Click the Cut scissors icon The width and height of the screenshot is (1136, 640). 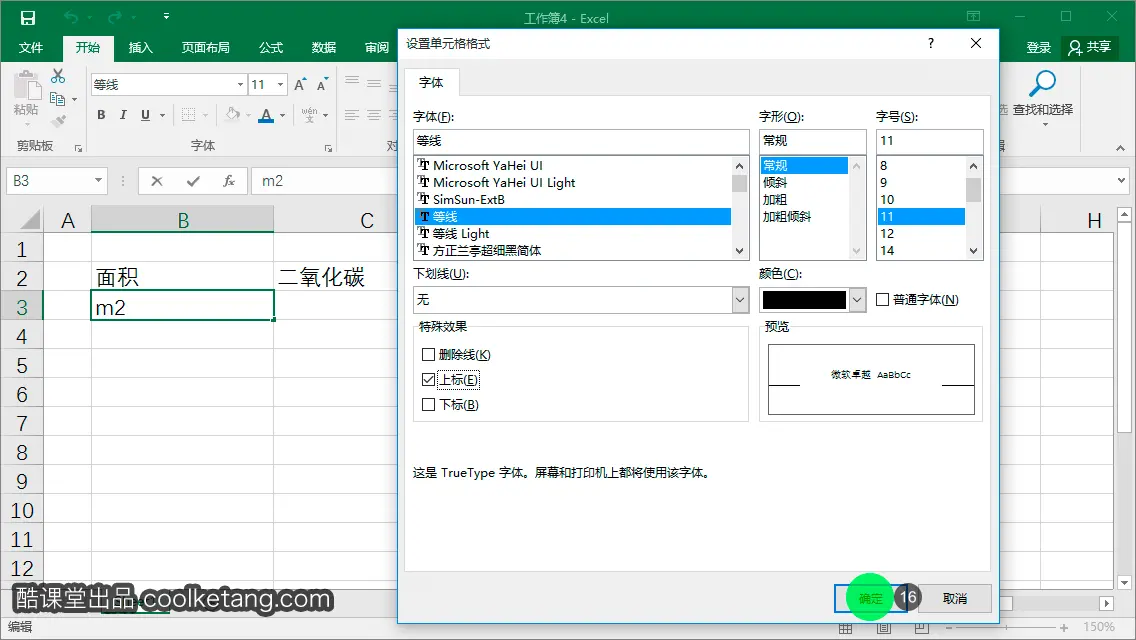pos(58,76)
